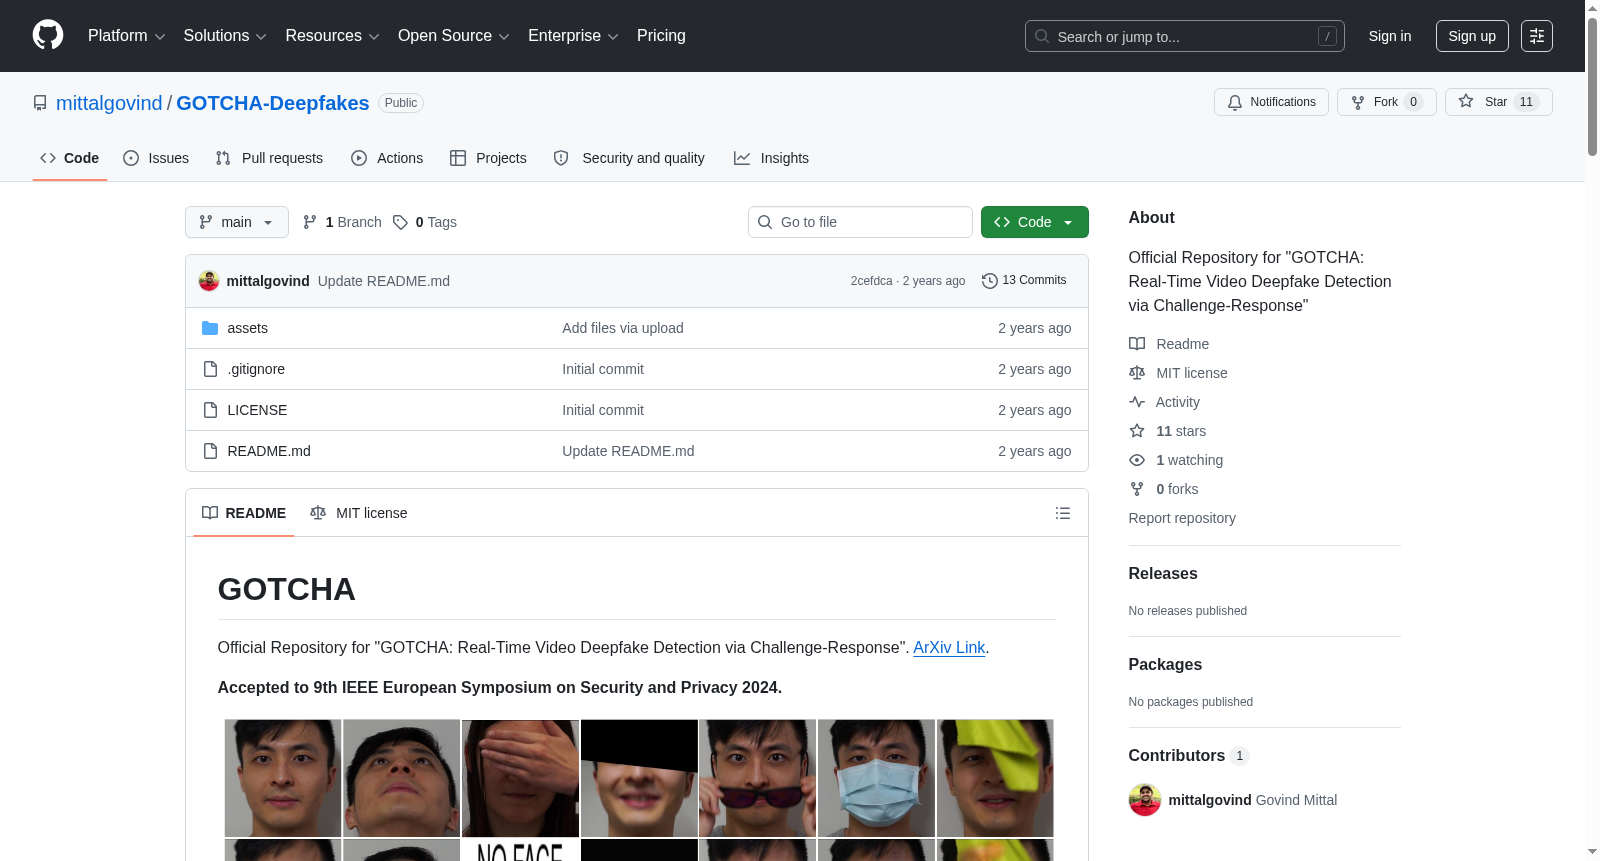Click the GOTCHA-Deepfakes repository link

[273, 103]
